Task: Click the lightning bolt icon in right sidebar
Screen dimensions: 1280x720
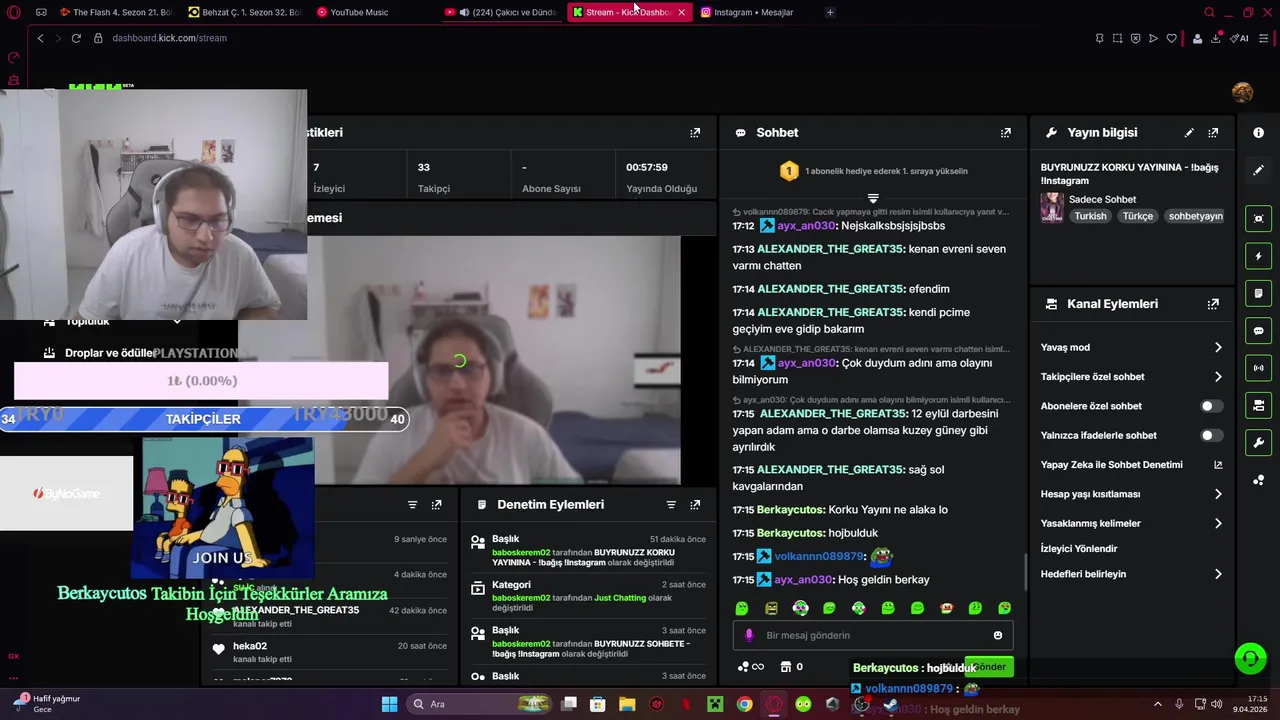Action: point(1258,256)
